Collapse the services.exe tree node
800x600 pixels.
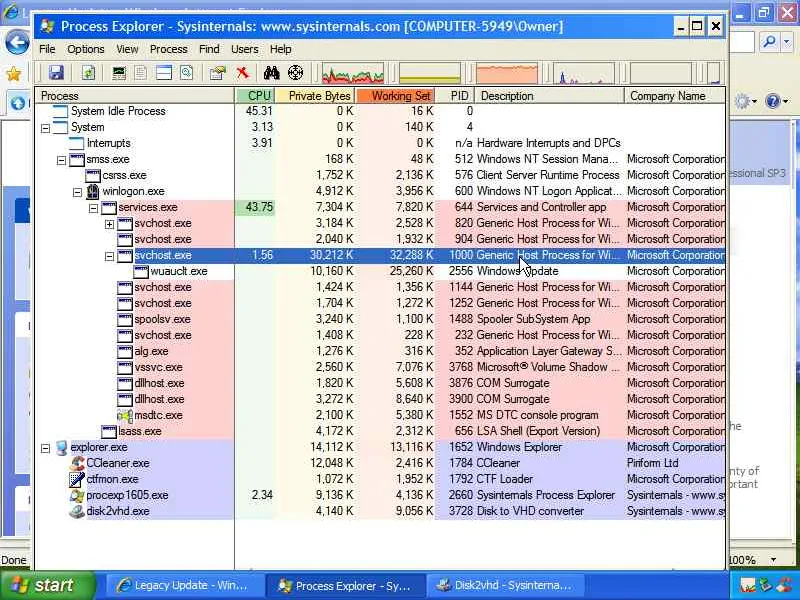[x=93, y=208]
